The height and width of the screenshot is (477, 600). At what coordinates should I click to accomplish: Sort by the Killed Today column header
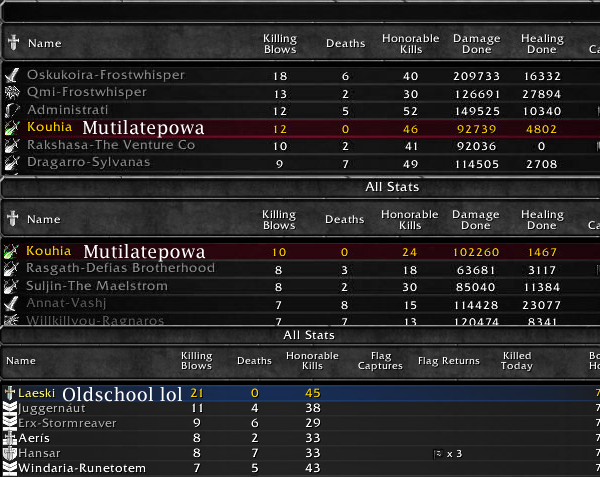tap(517, 361)
